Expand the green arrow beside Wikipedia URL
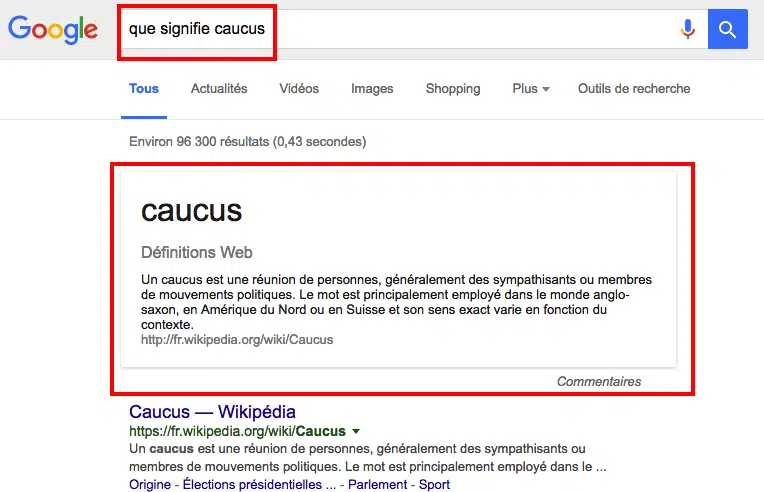Screen dimensions: 764x492 (355, 432)
